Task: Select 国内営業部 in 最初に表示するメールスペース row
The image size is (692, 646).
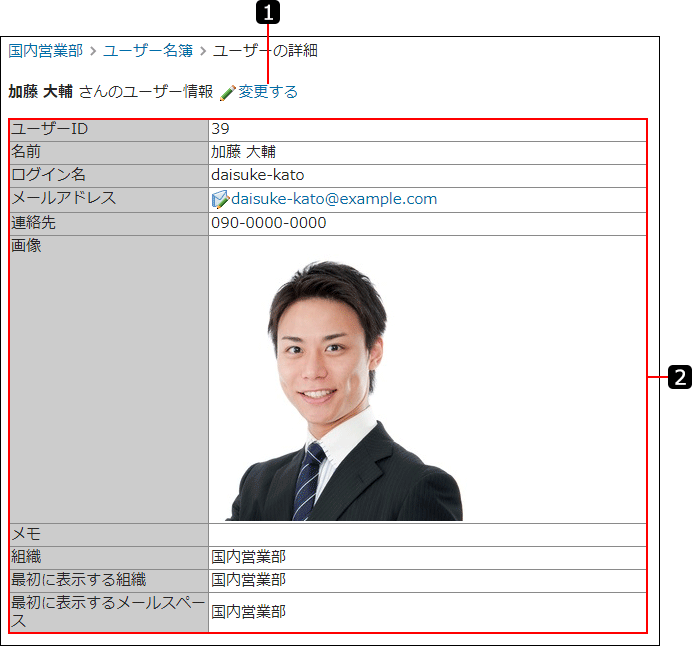Action: click(248, 612)
